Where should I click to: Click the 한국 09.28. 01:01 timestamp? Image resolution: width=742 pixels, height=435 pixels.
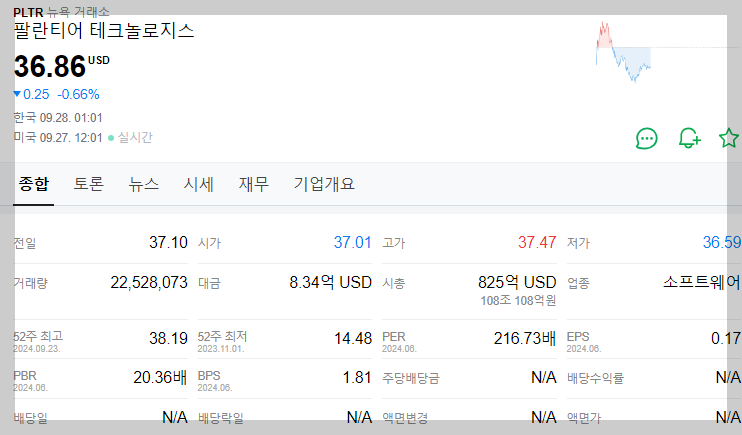pyautogui.click(x=58, y=117)
